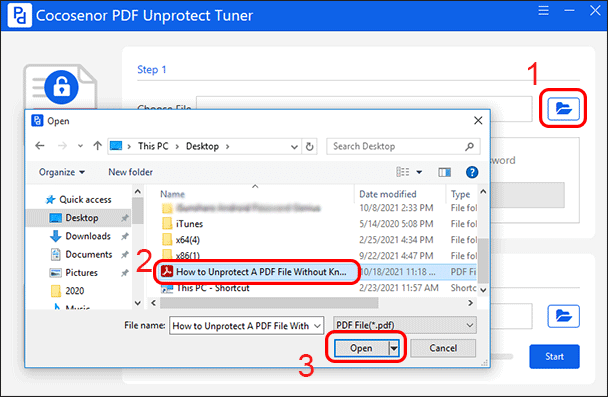Unpin Desktop using its pin icon
608x397 pixels.
[124, 218]
